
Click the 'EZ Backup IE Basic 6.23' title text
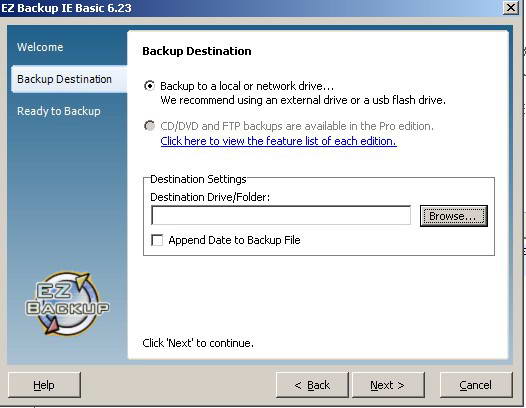pos(66,8)
